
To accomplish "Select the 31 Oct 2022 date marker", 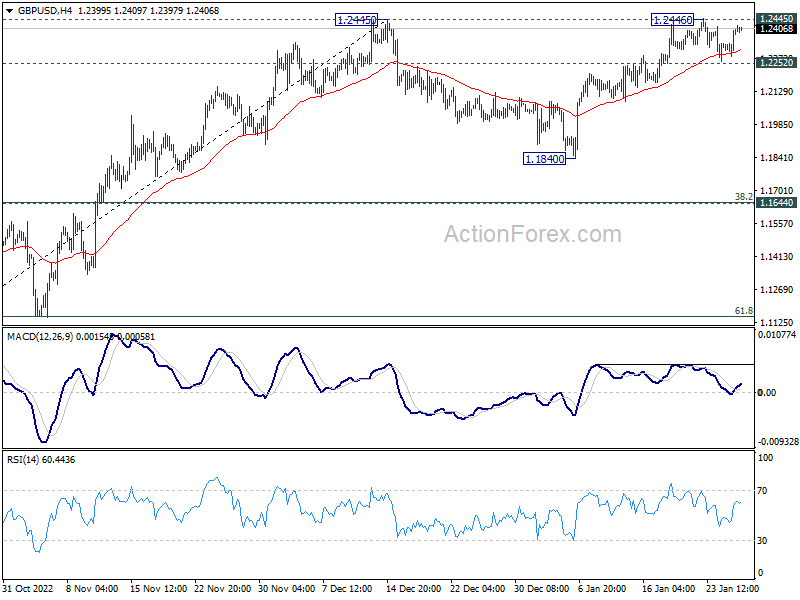I will click(x=28, y=588).
